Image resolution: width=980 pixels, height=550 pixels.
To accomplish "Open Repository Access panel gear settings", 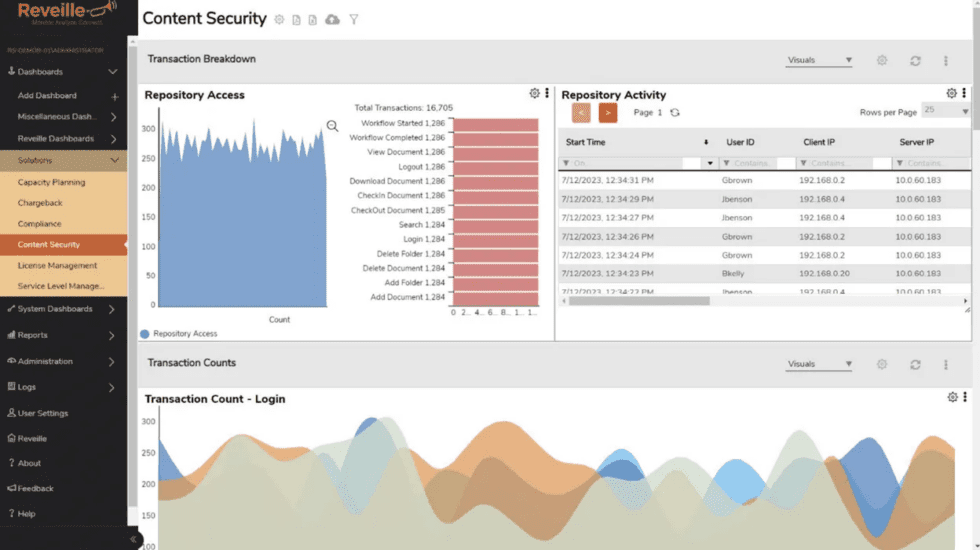I will point(534,94).
